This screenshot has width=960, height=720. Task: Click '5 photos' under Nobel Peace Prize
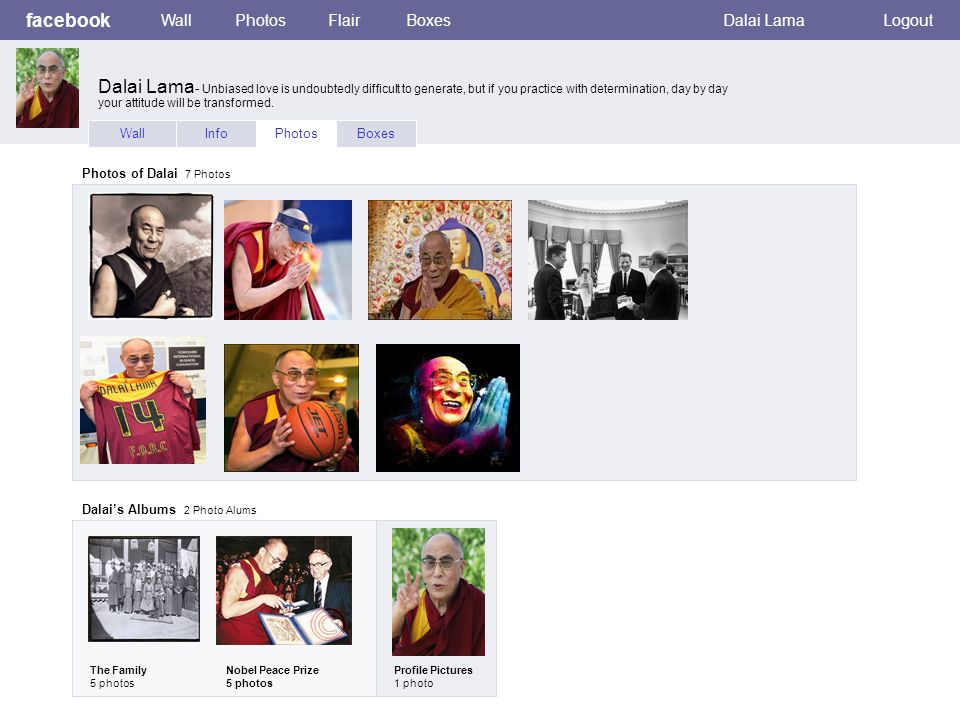coord(249,683)
